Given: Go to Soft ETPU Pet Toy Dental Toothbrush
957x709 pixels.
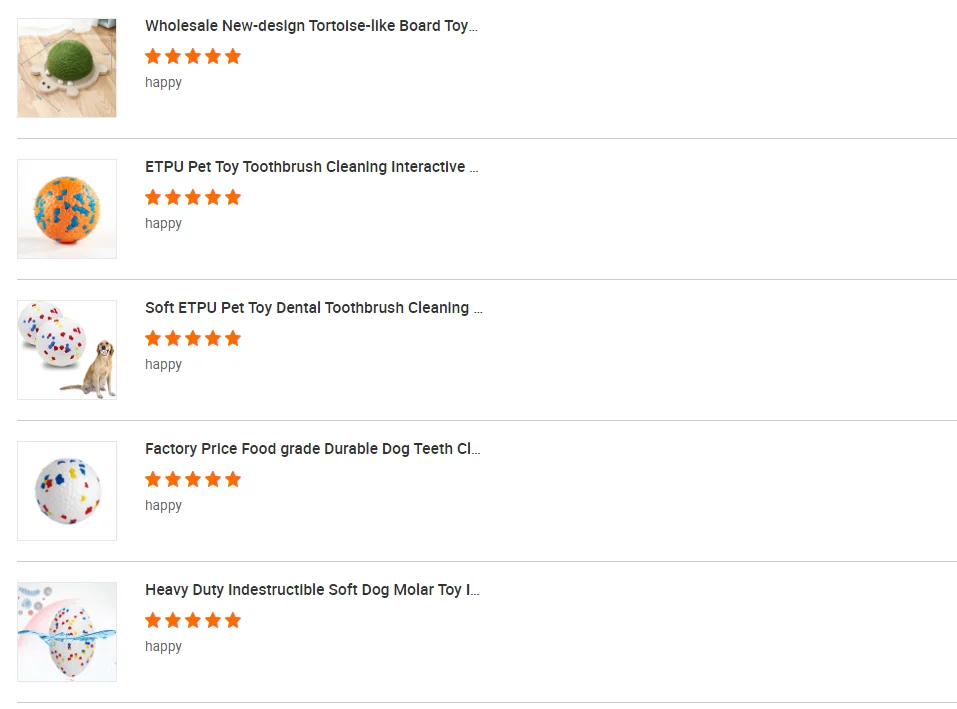Looking at the screenshot, I should pyautogui.click(x=313, y=308).
